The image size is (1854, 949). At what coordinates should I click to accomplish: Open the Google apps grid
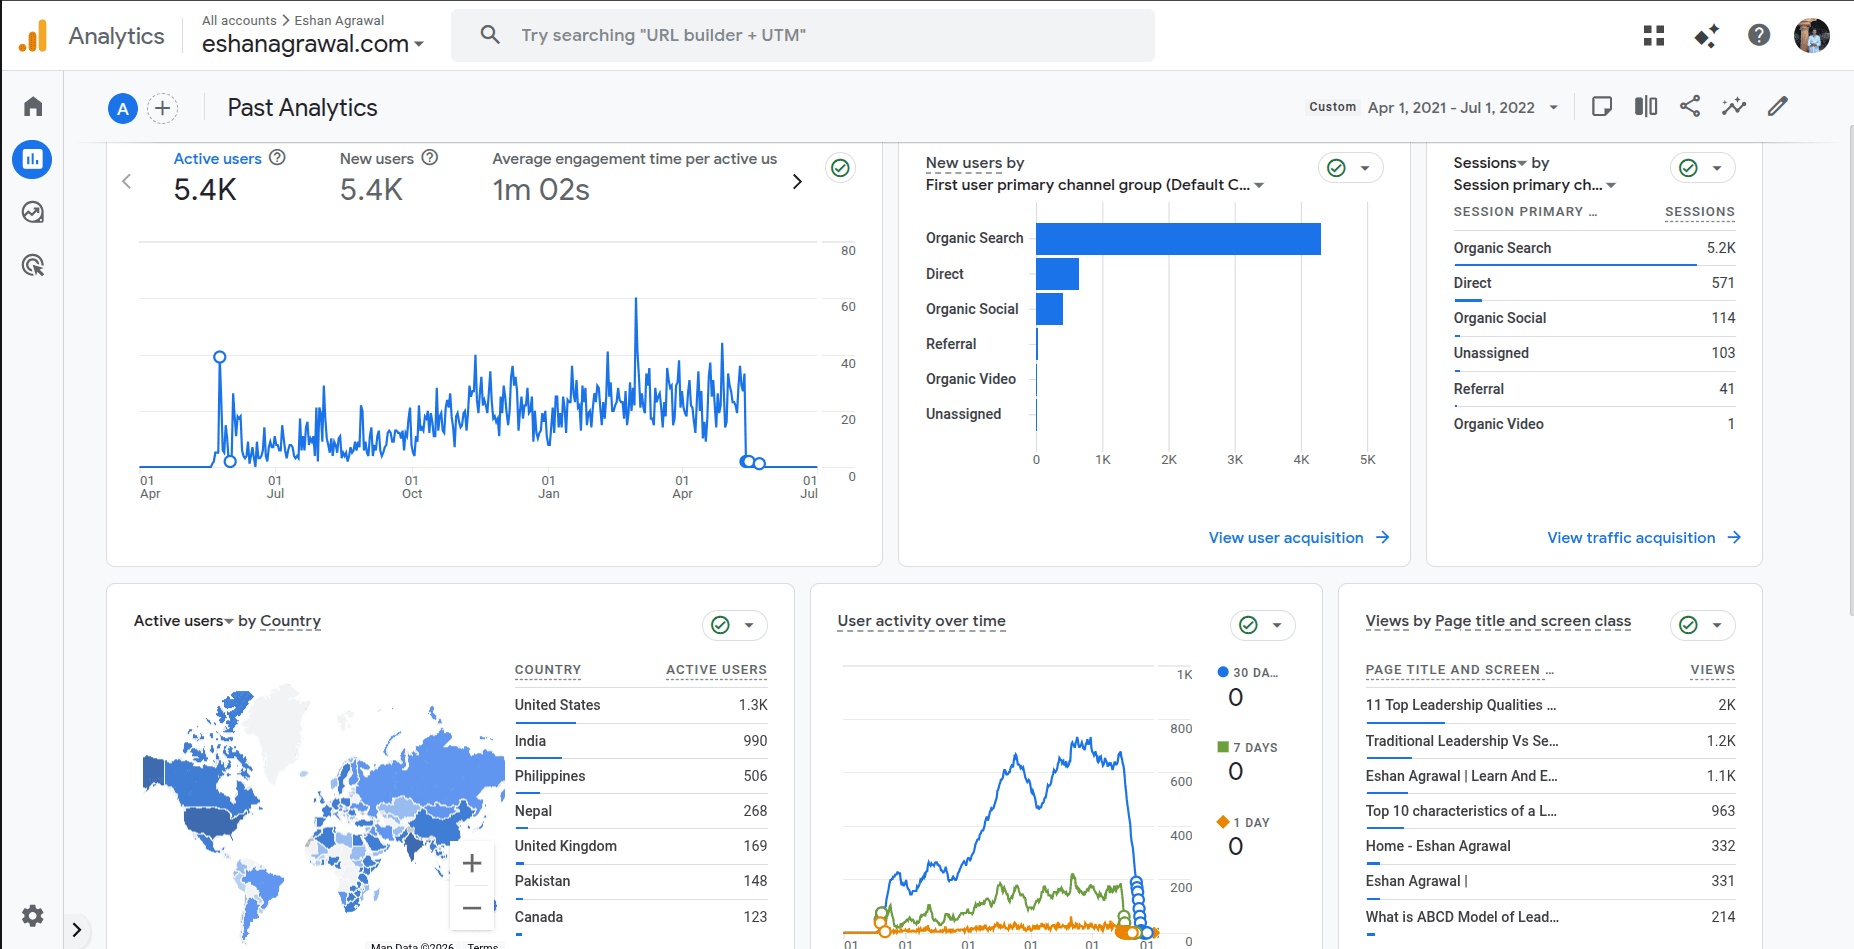[x=1654, y=36]
